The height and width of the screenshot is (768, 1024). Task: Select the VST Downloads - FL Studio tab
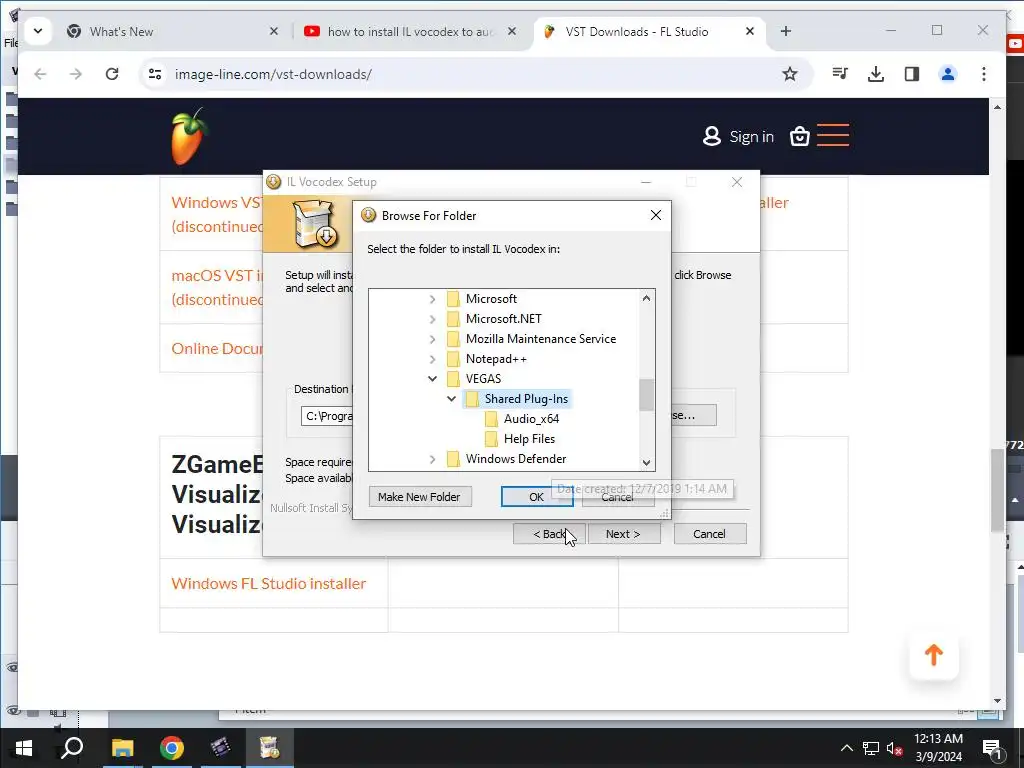pos(637,31)
